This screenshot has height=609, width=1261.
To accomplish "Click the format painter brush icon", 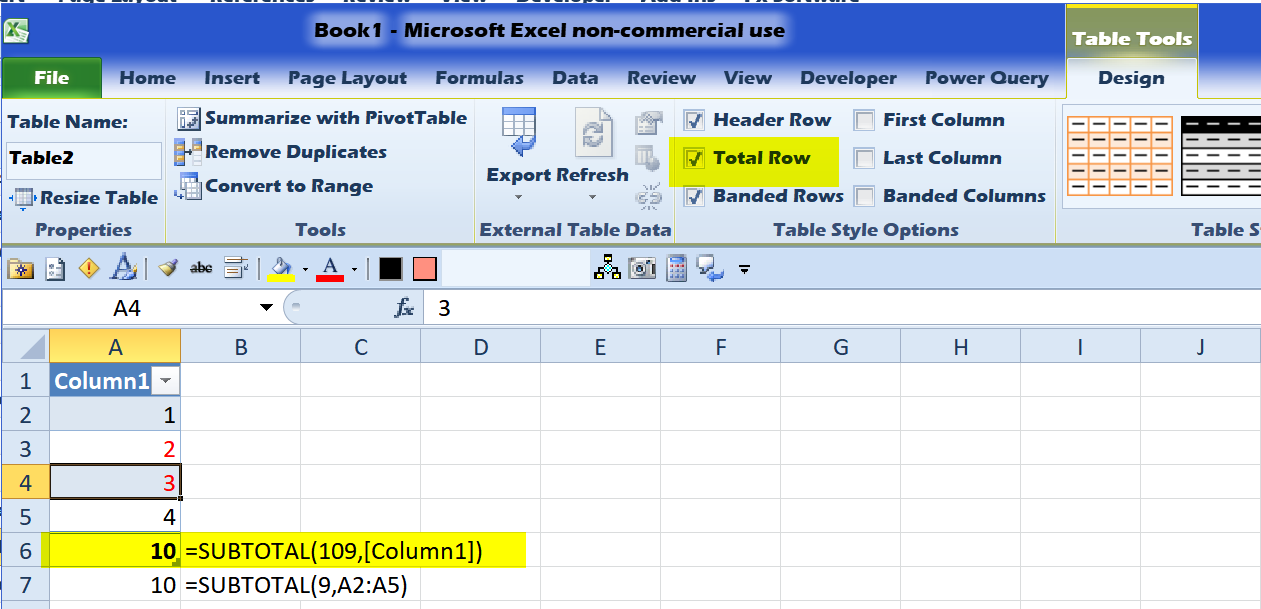I will coord(169,268).
